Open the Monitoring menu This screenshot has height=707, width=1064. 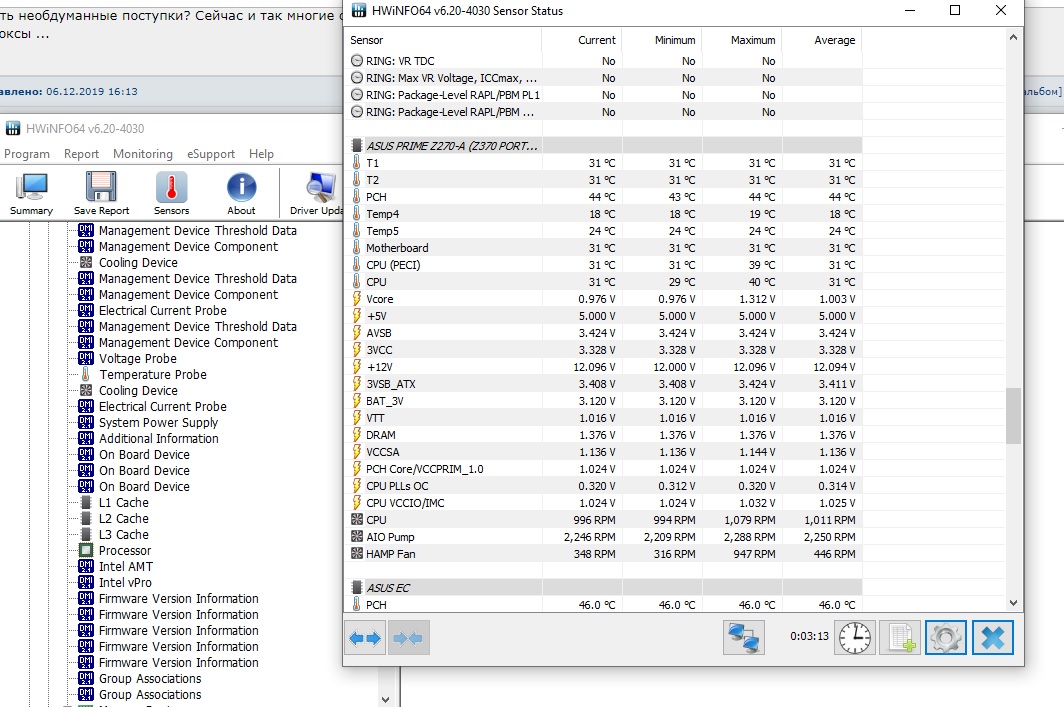[142, 154]
